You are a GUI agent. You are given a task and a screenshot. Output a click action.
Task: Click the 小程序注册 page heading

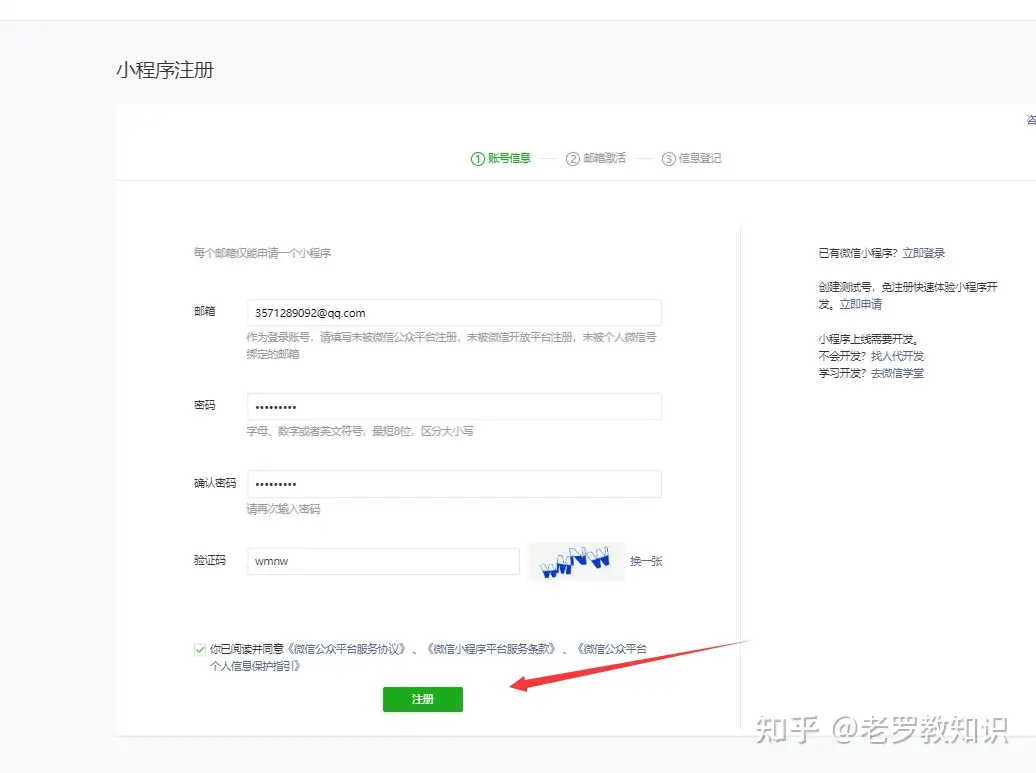pos(165,70)
